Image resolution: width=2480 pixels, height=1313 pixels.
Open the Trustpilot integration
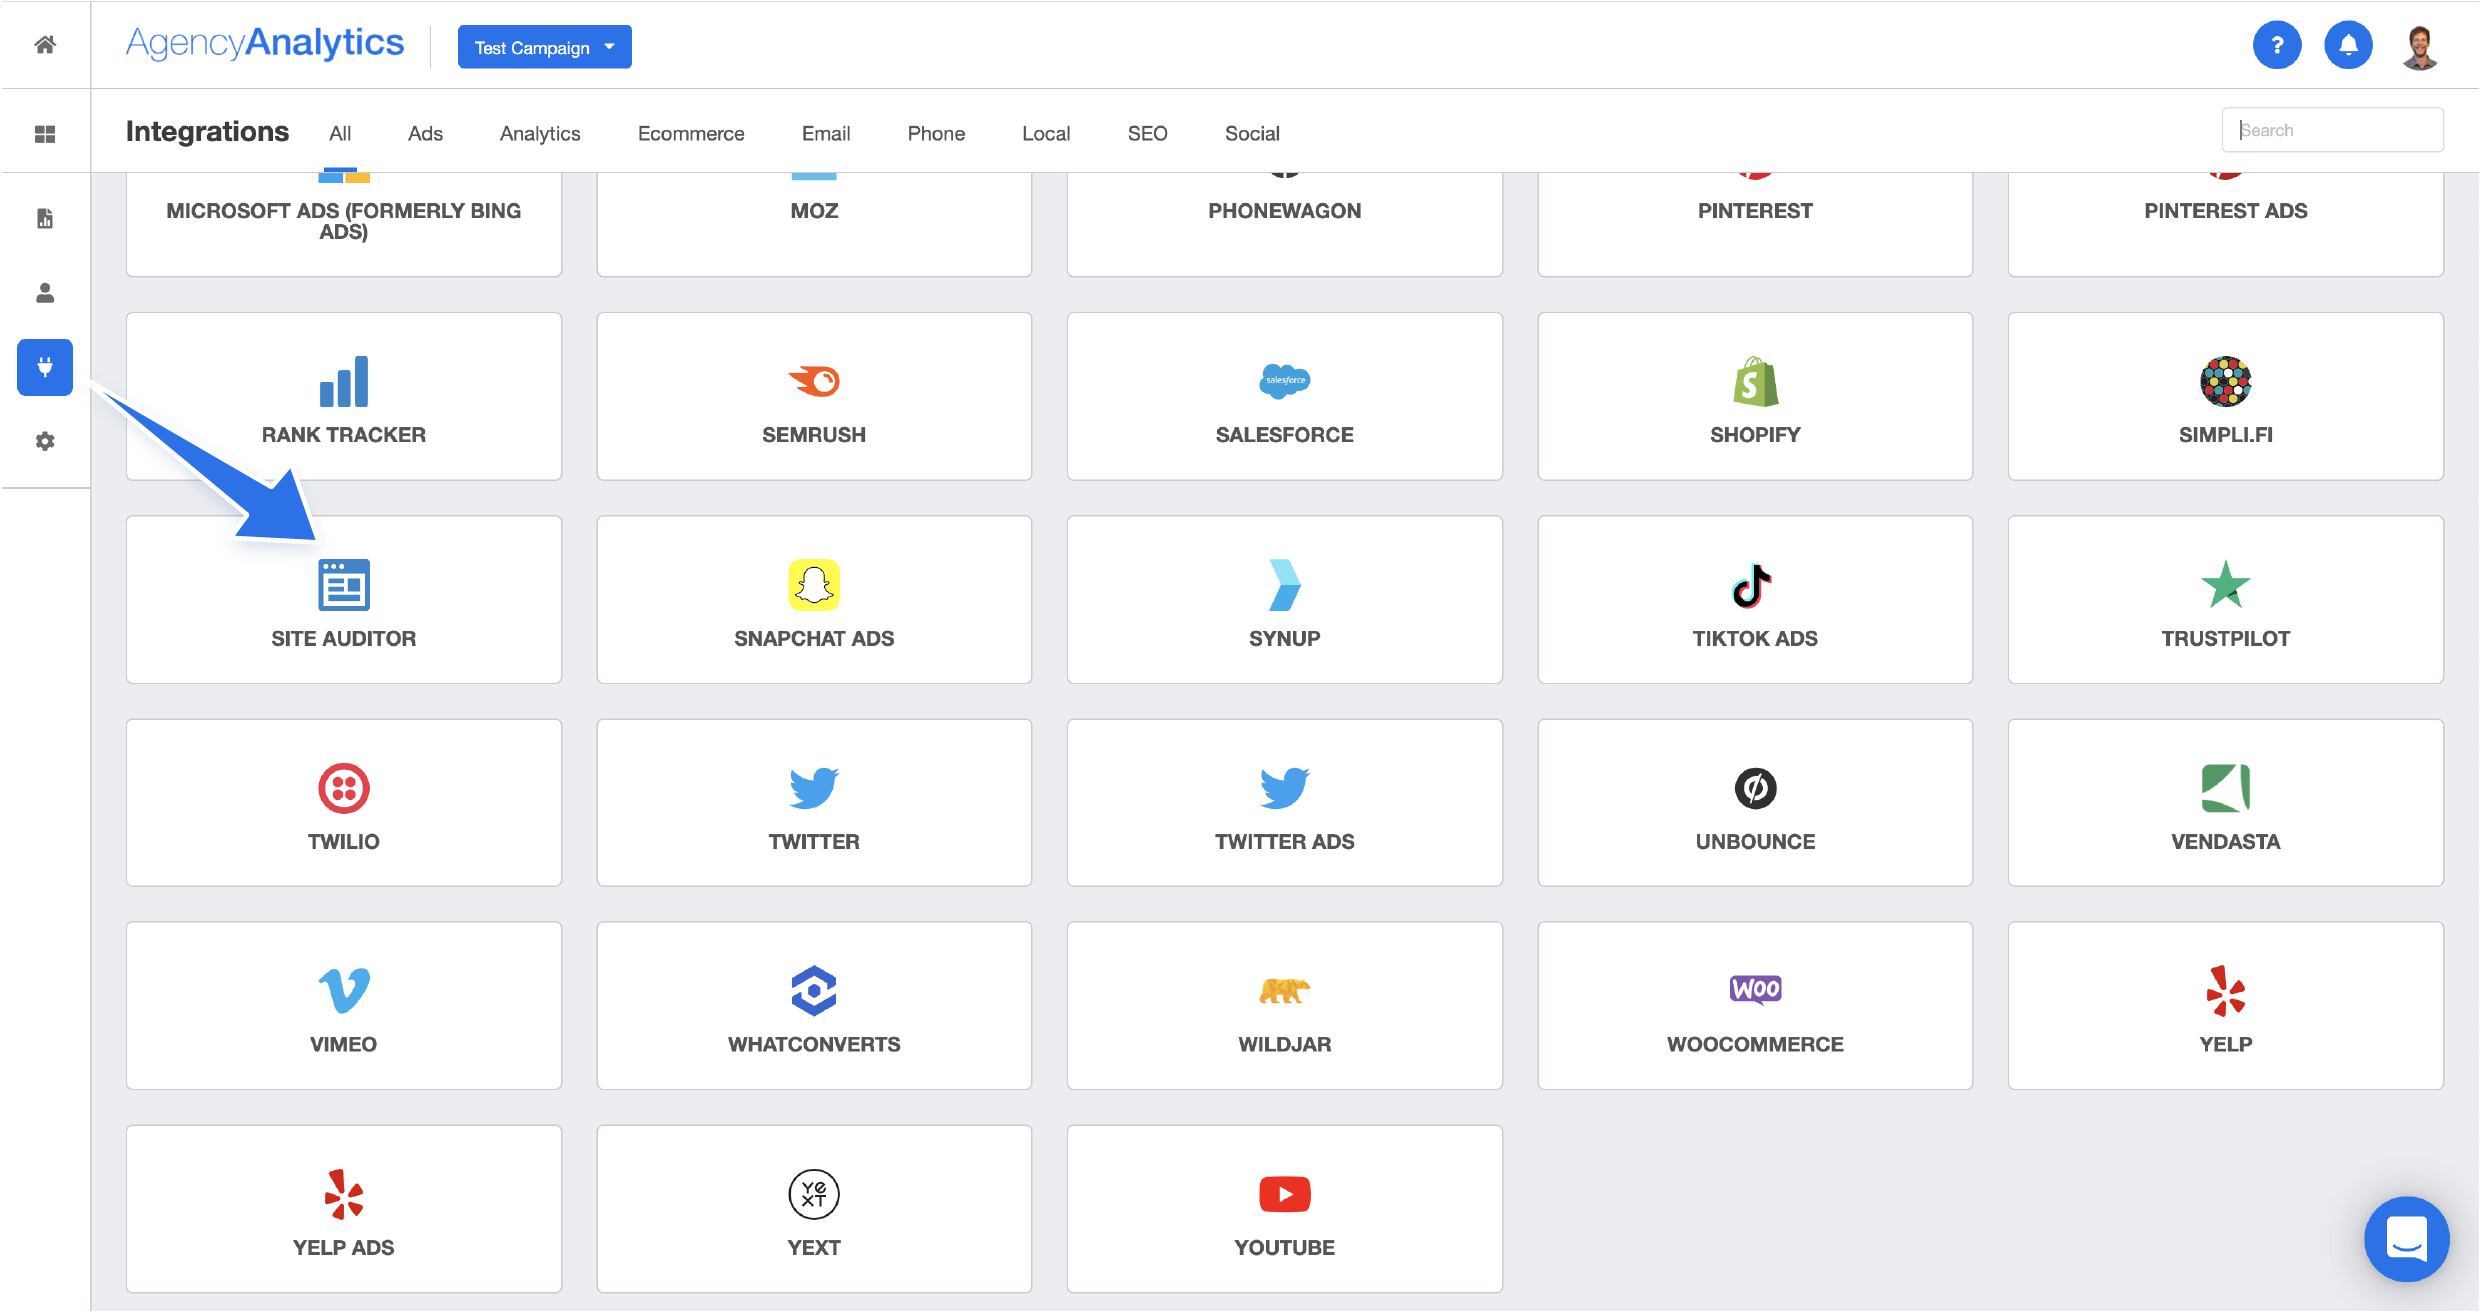pos(2226,600)
